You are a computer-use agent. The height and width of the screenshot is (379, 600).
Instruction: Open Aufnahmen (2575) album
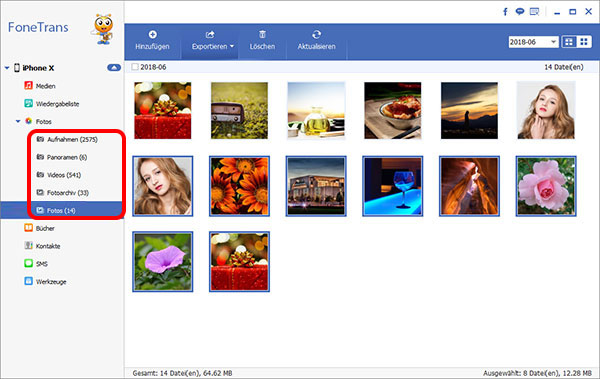click(67, 139)
